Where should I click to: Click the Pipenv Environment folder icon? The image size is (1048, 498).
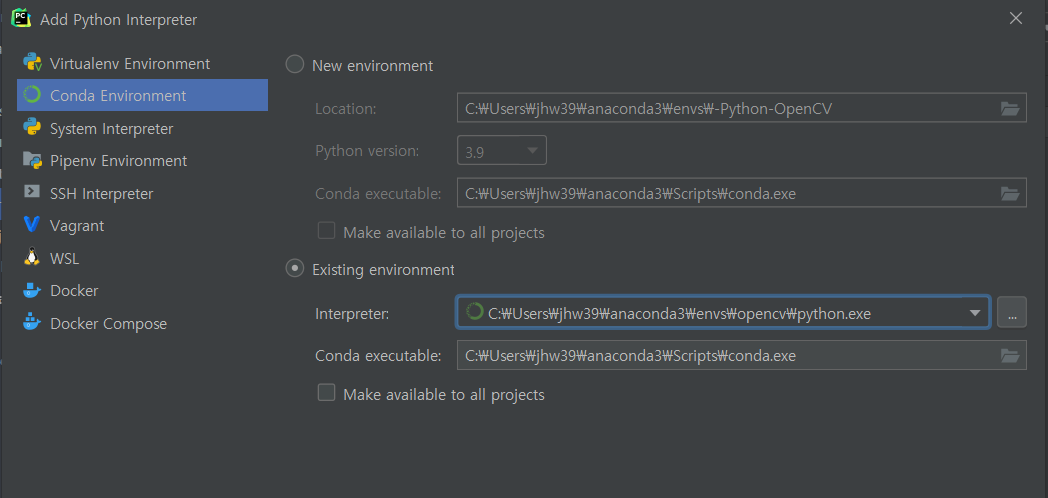tap(32, 160)
